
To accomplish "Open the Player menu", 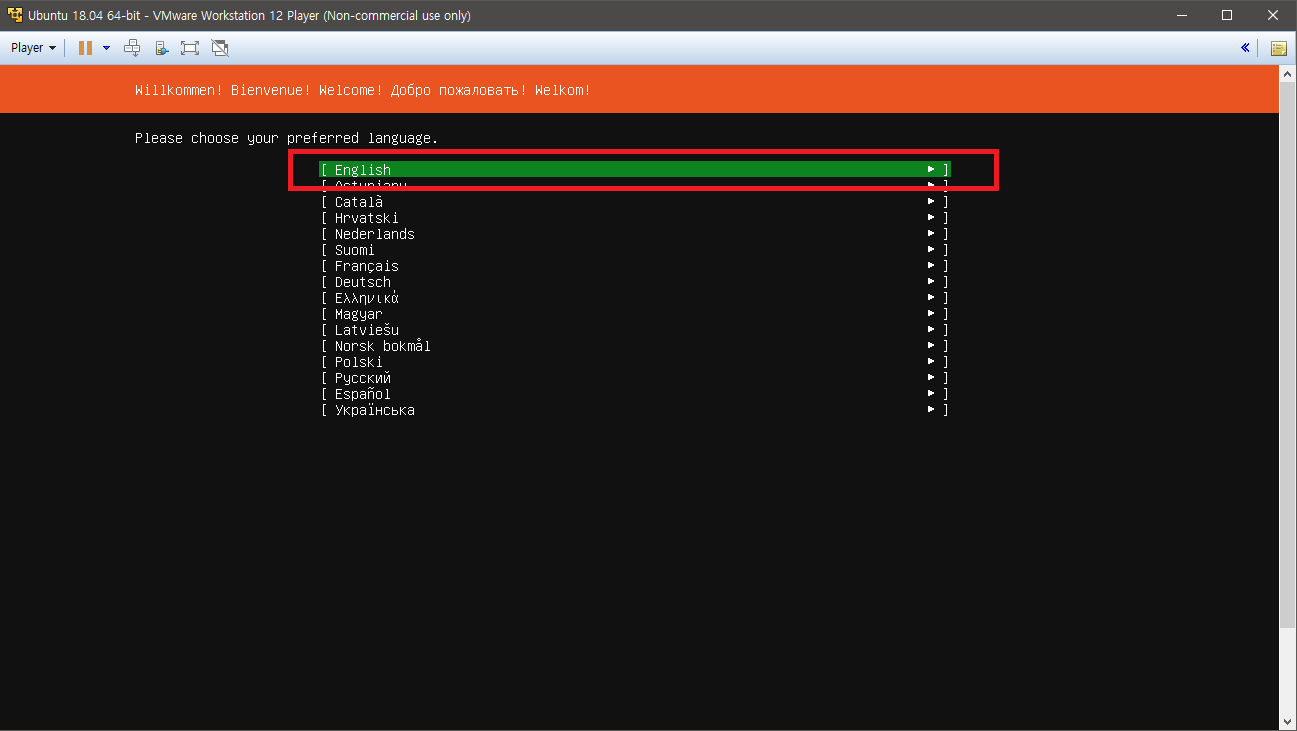I will click(33, 47).
